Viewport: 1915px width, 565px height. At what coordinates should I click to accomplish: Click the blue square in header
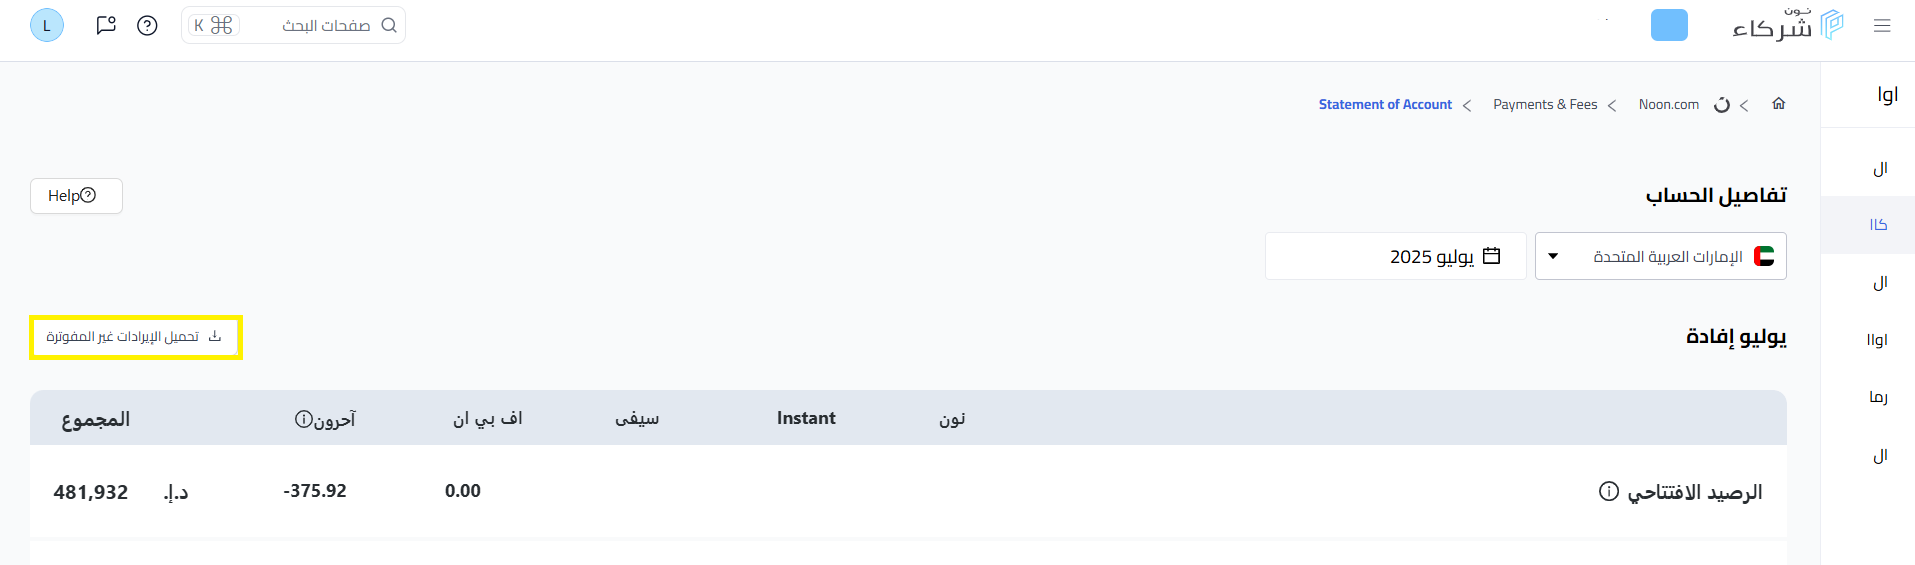coord(1669,25)
